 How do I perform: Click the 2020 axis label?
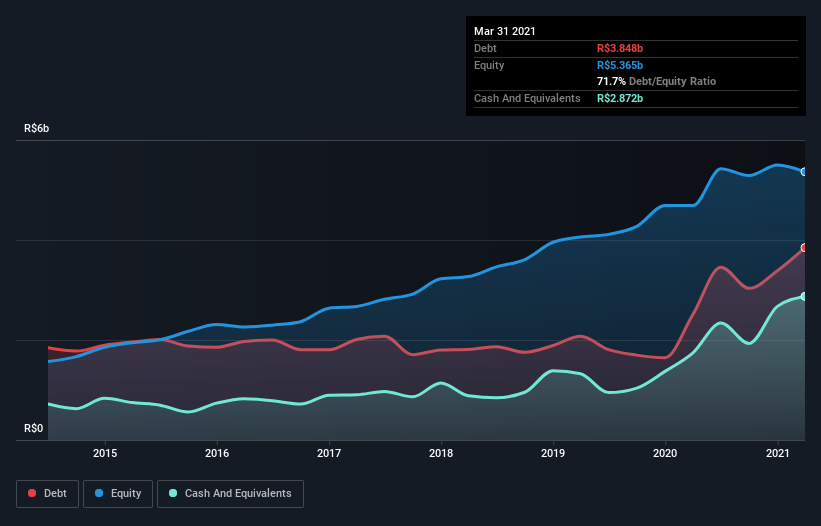[x=665, y=453]
